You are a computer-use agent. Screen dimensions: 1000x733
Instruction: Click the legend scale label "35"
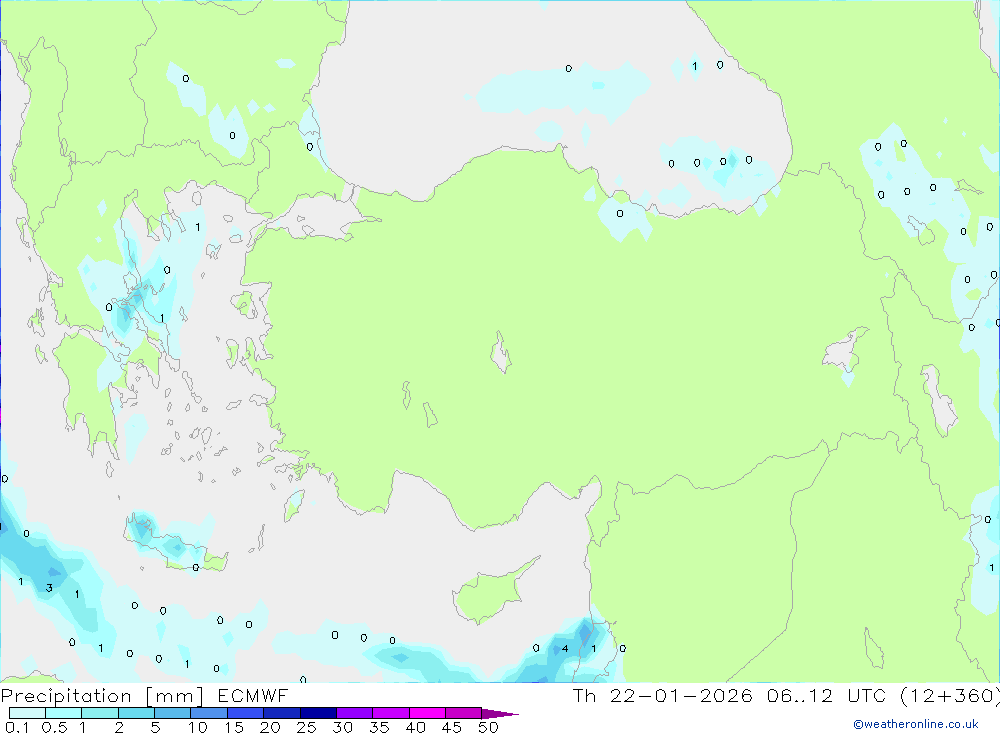(x=379, y=727)
